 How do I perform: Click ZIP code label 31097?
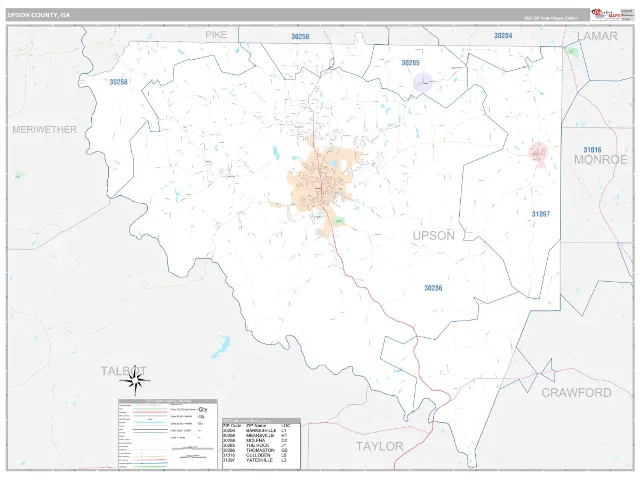point(541,213)
